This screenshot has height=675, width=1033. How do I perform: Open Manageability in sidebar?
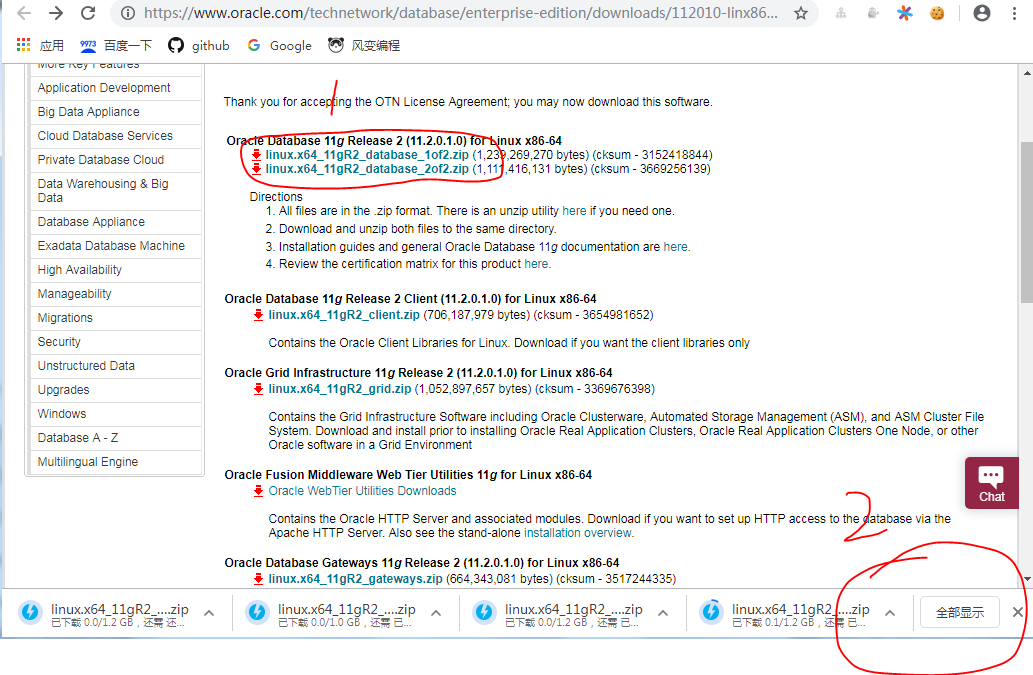tap(115, 294)
